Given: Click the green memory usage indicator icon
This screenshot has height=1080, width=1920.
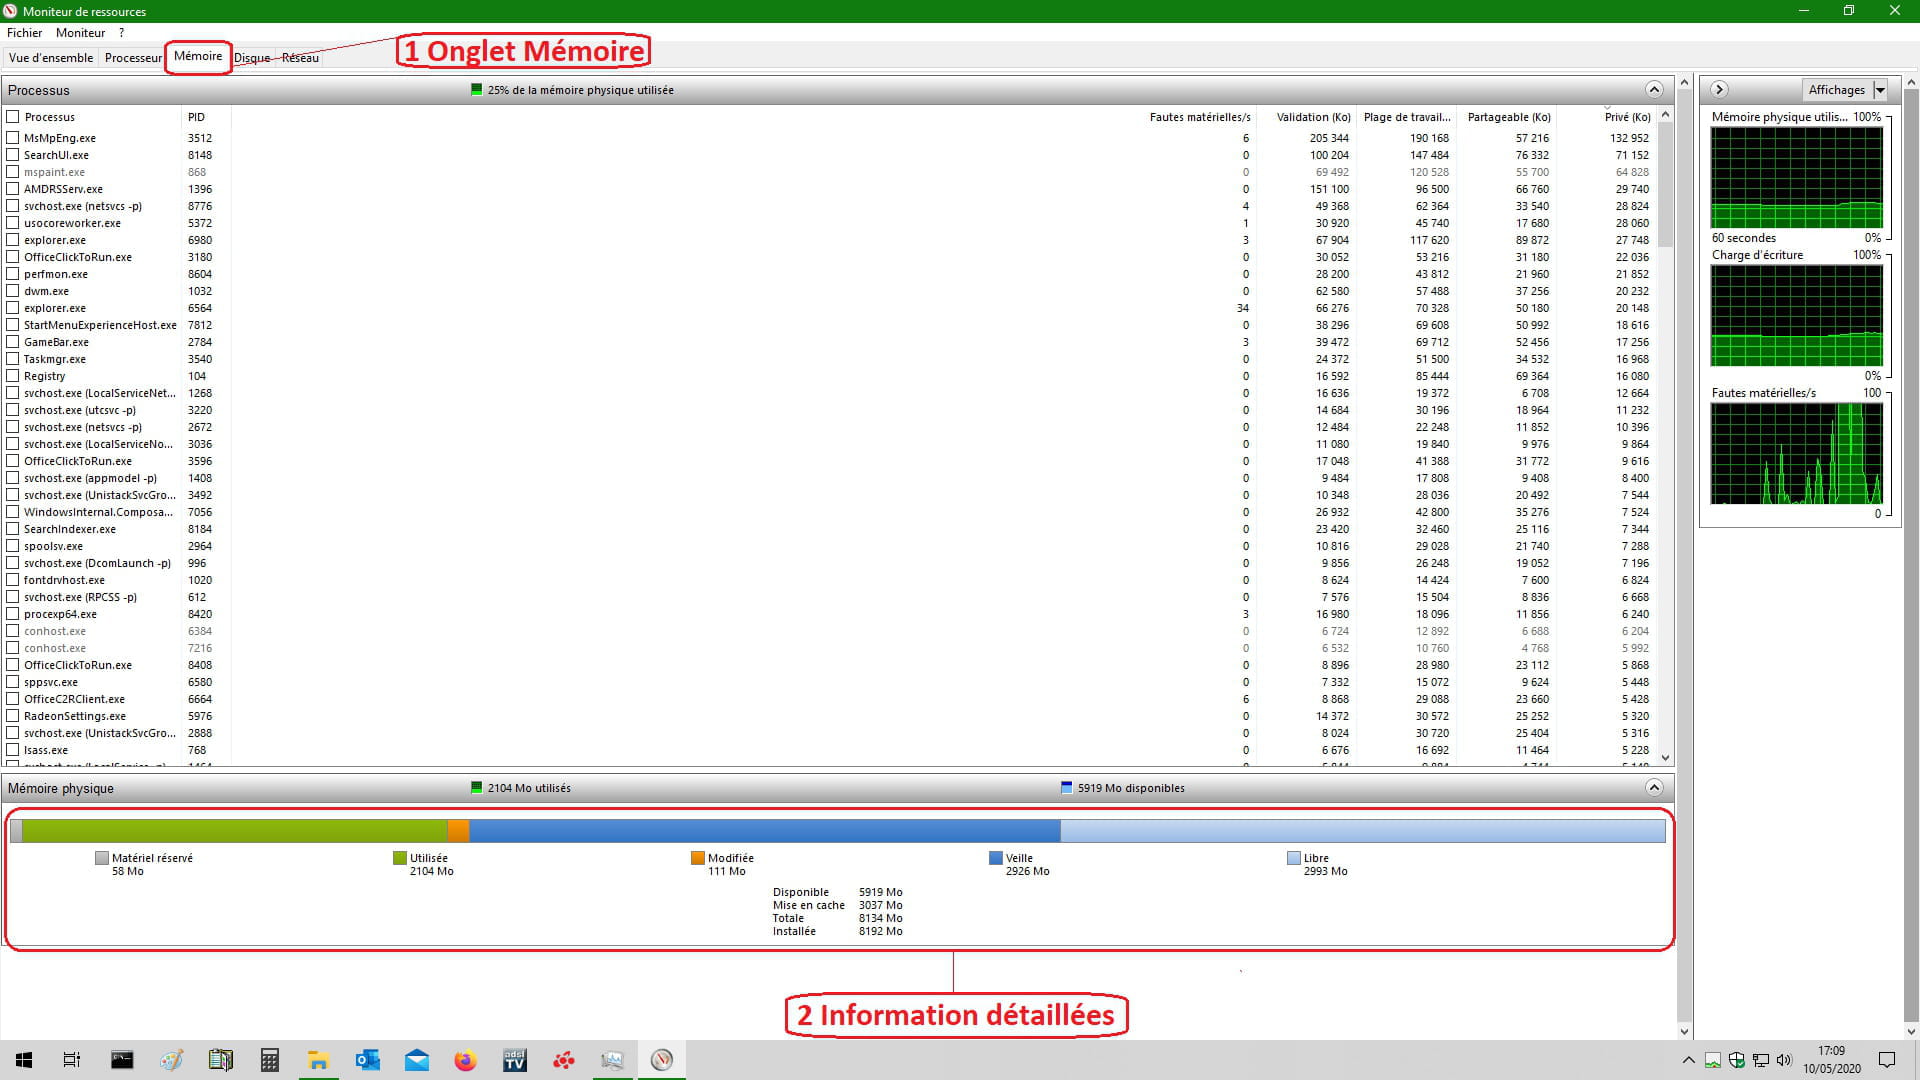Looking at the screenshot, I should 476,89.
